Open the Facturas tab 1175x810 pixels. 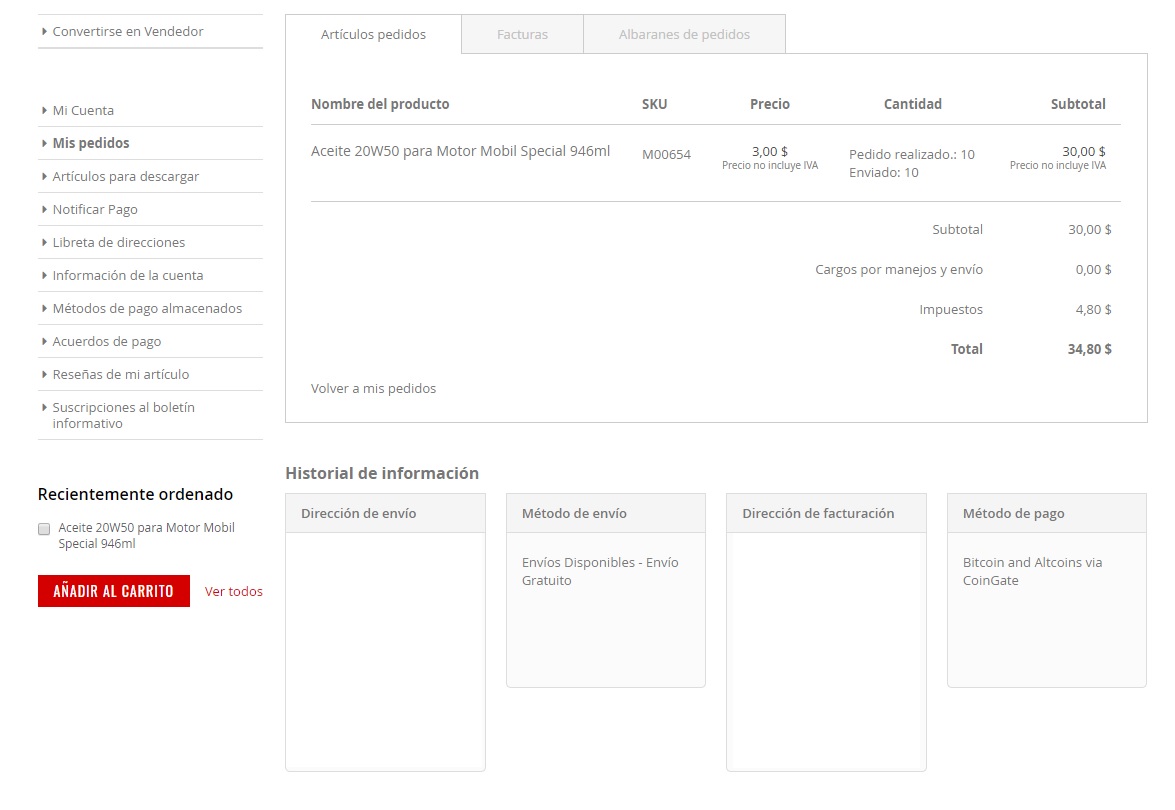(x=522, y=34)
